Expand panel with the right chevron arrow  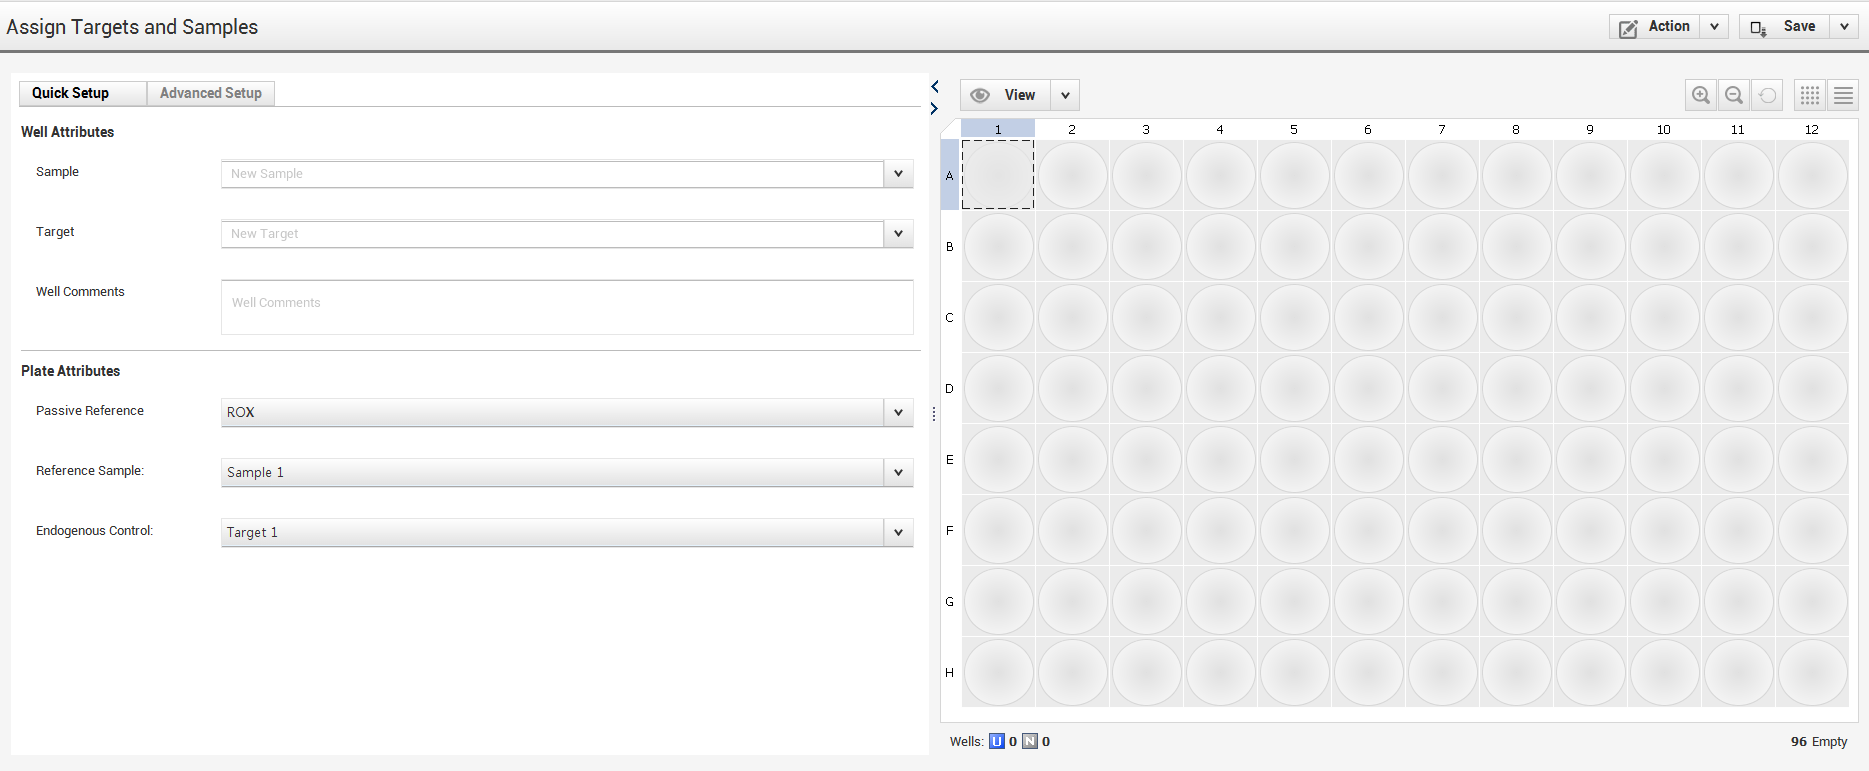click(x=935, y=108)
